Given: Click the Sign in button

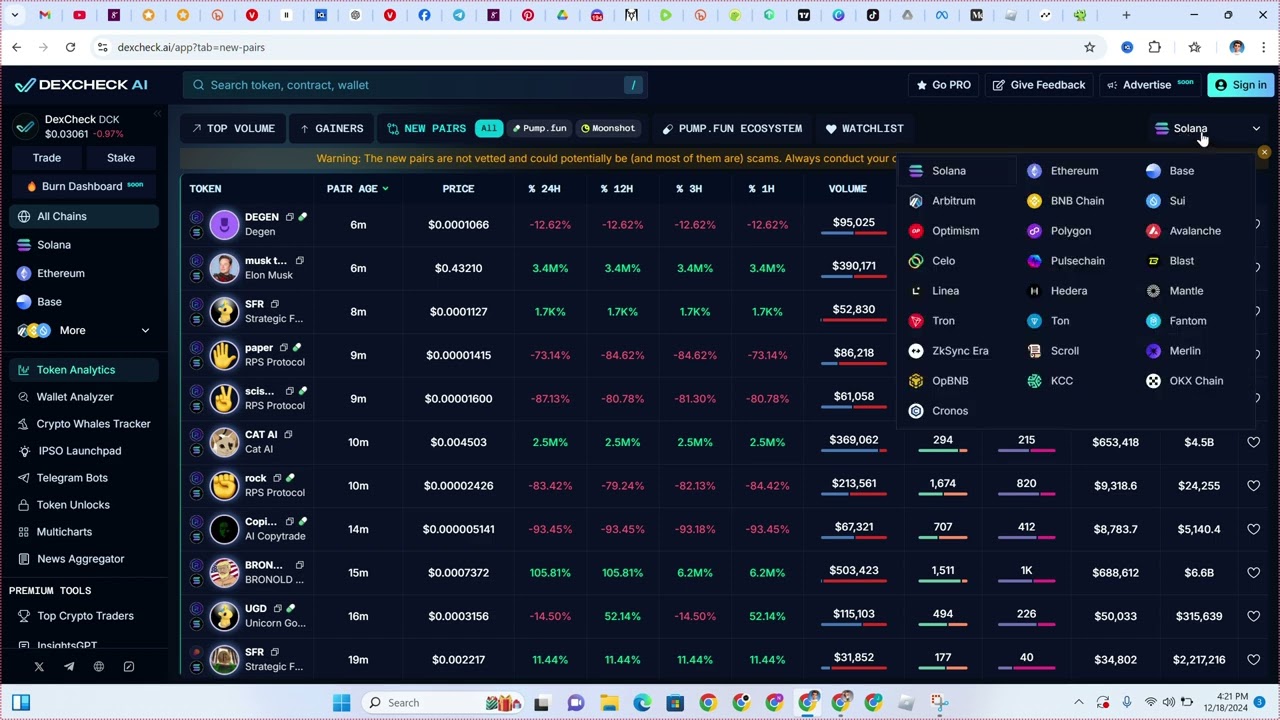Looking at the screenshot, I should [x=1240, y=85].
